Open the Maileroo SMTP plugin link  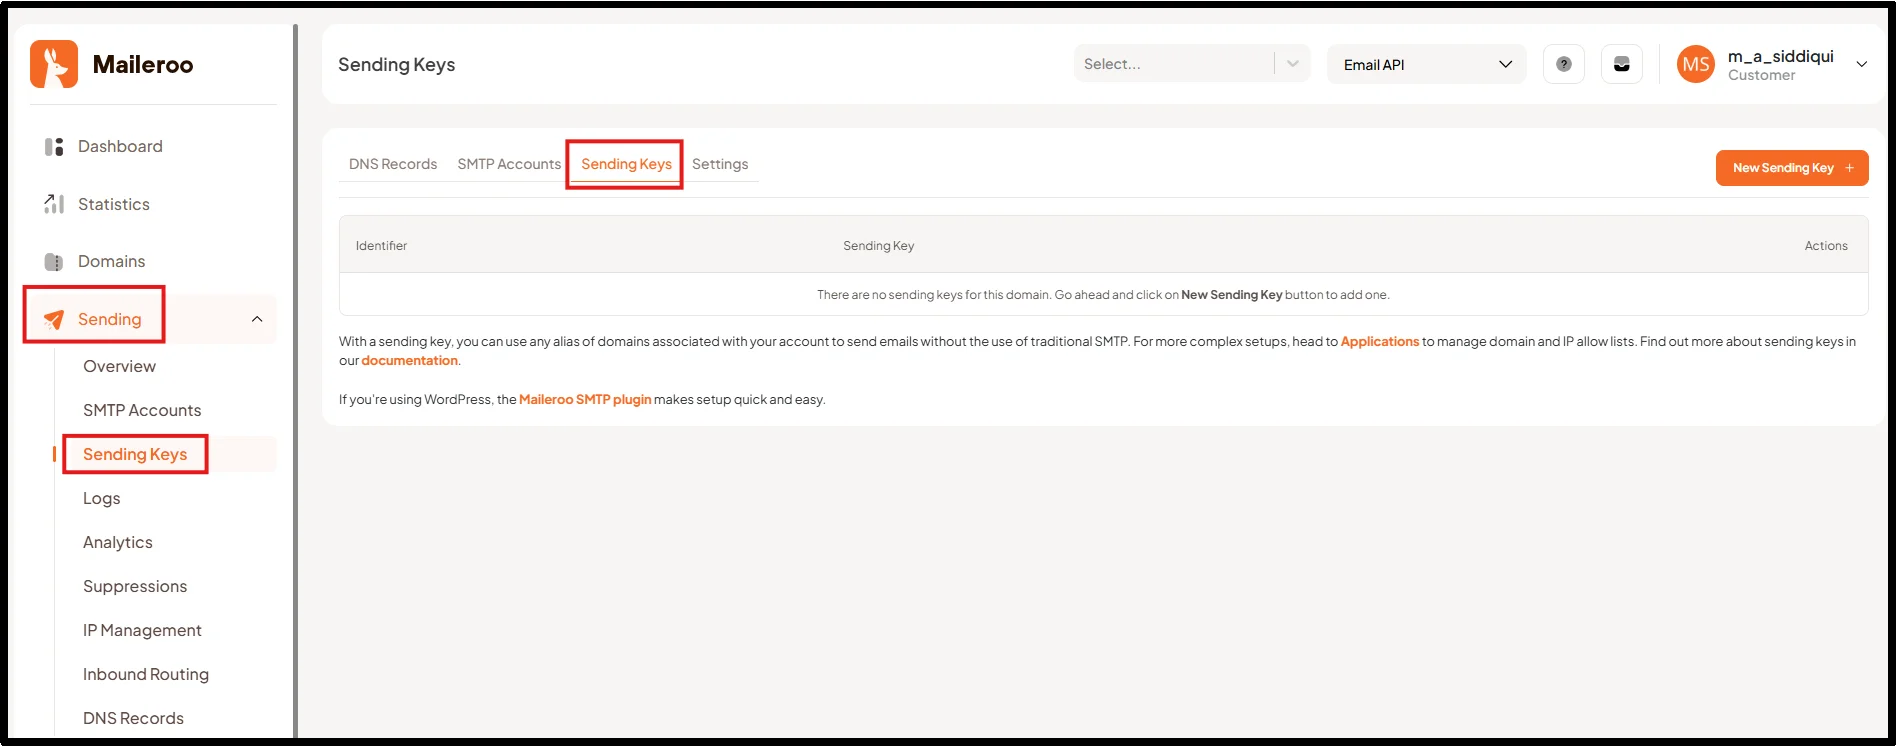[x=585, y=399]
